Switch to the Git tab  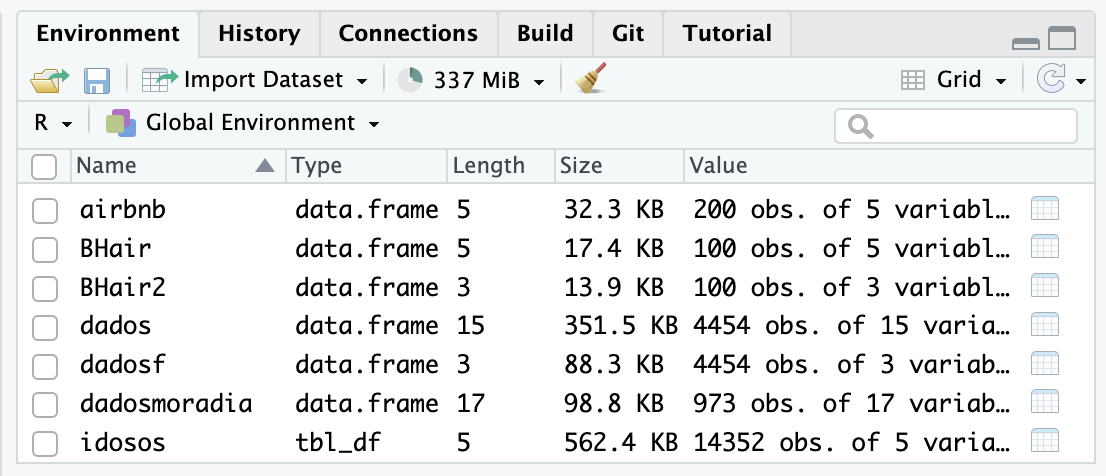[627, 34]
